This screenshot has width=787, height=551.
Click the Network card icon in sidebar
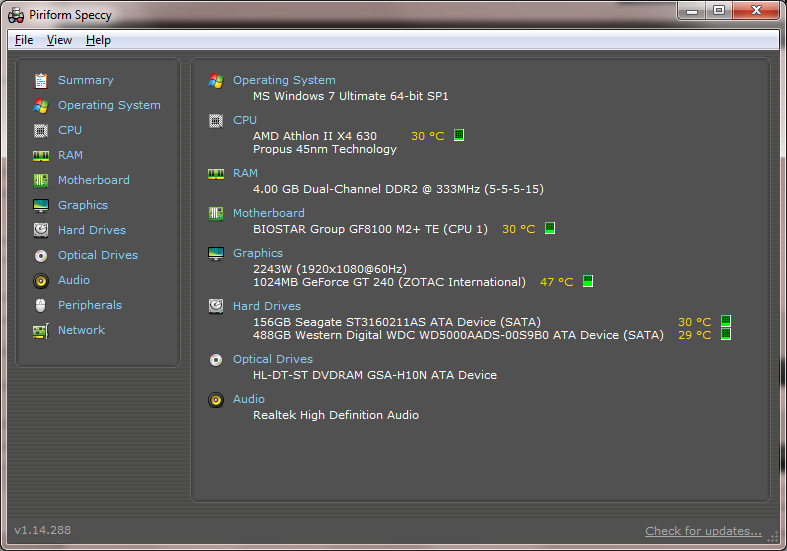click(x=41, y=331)
